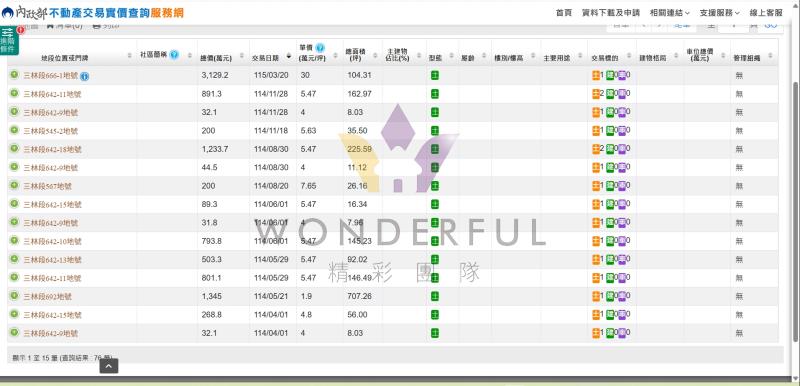The height and width of the screenshot is (386, 800).
Task: Expand the 三林段545-2地號 row with plus icon
Action: [x=14, y=130]
